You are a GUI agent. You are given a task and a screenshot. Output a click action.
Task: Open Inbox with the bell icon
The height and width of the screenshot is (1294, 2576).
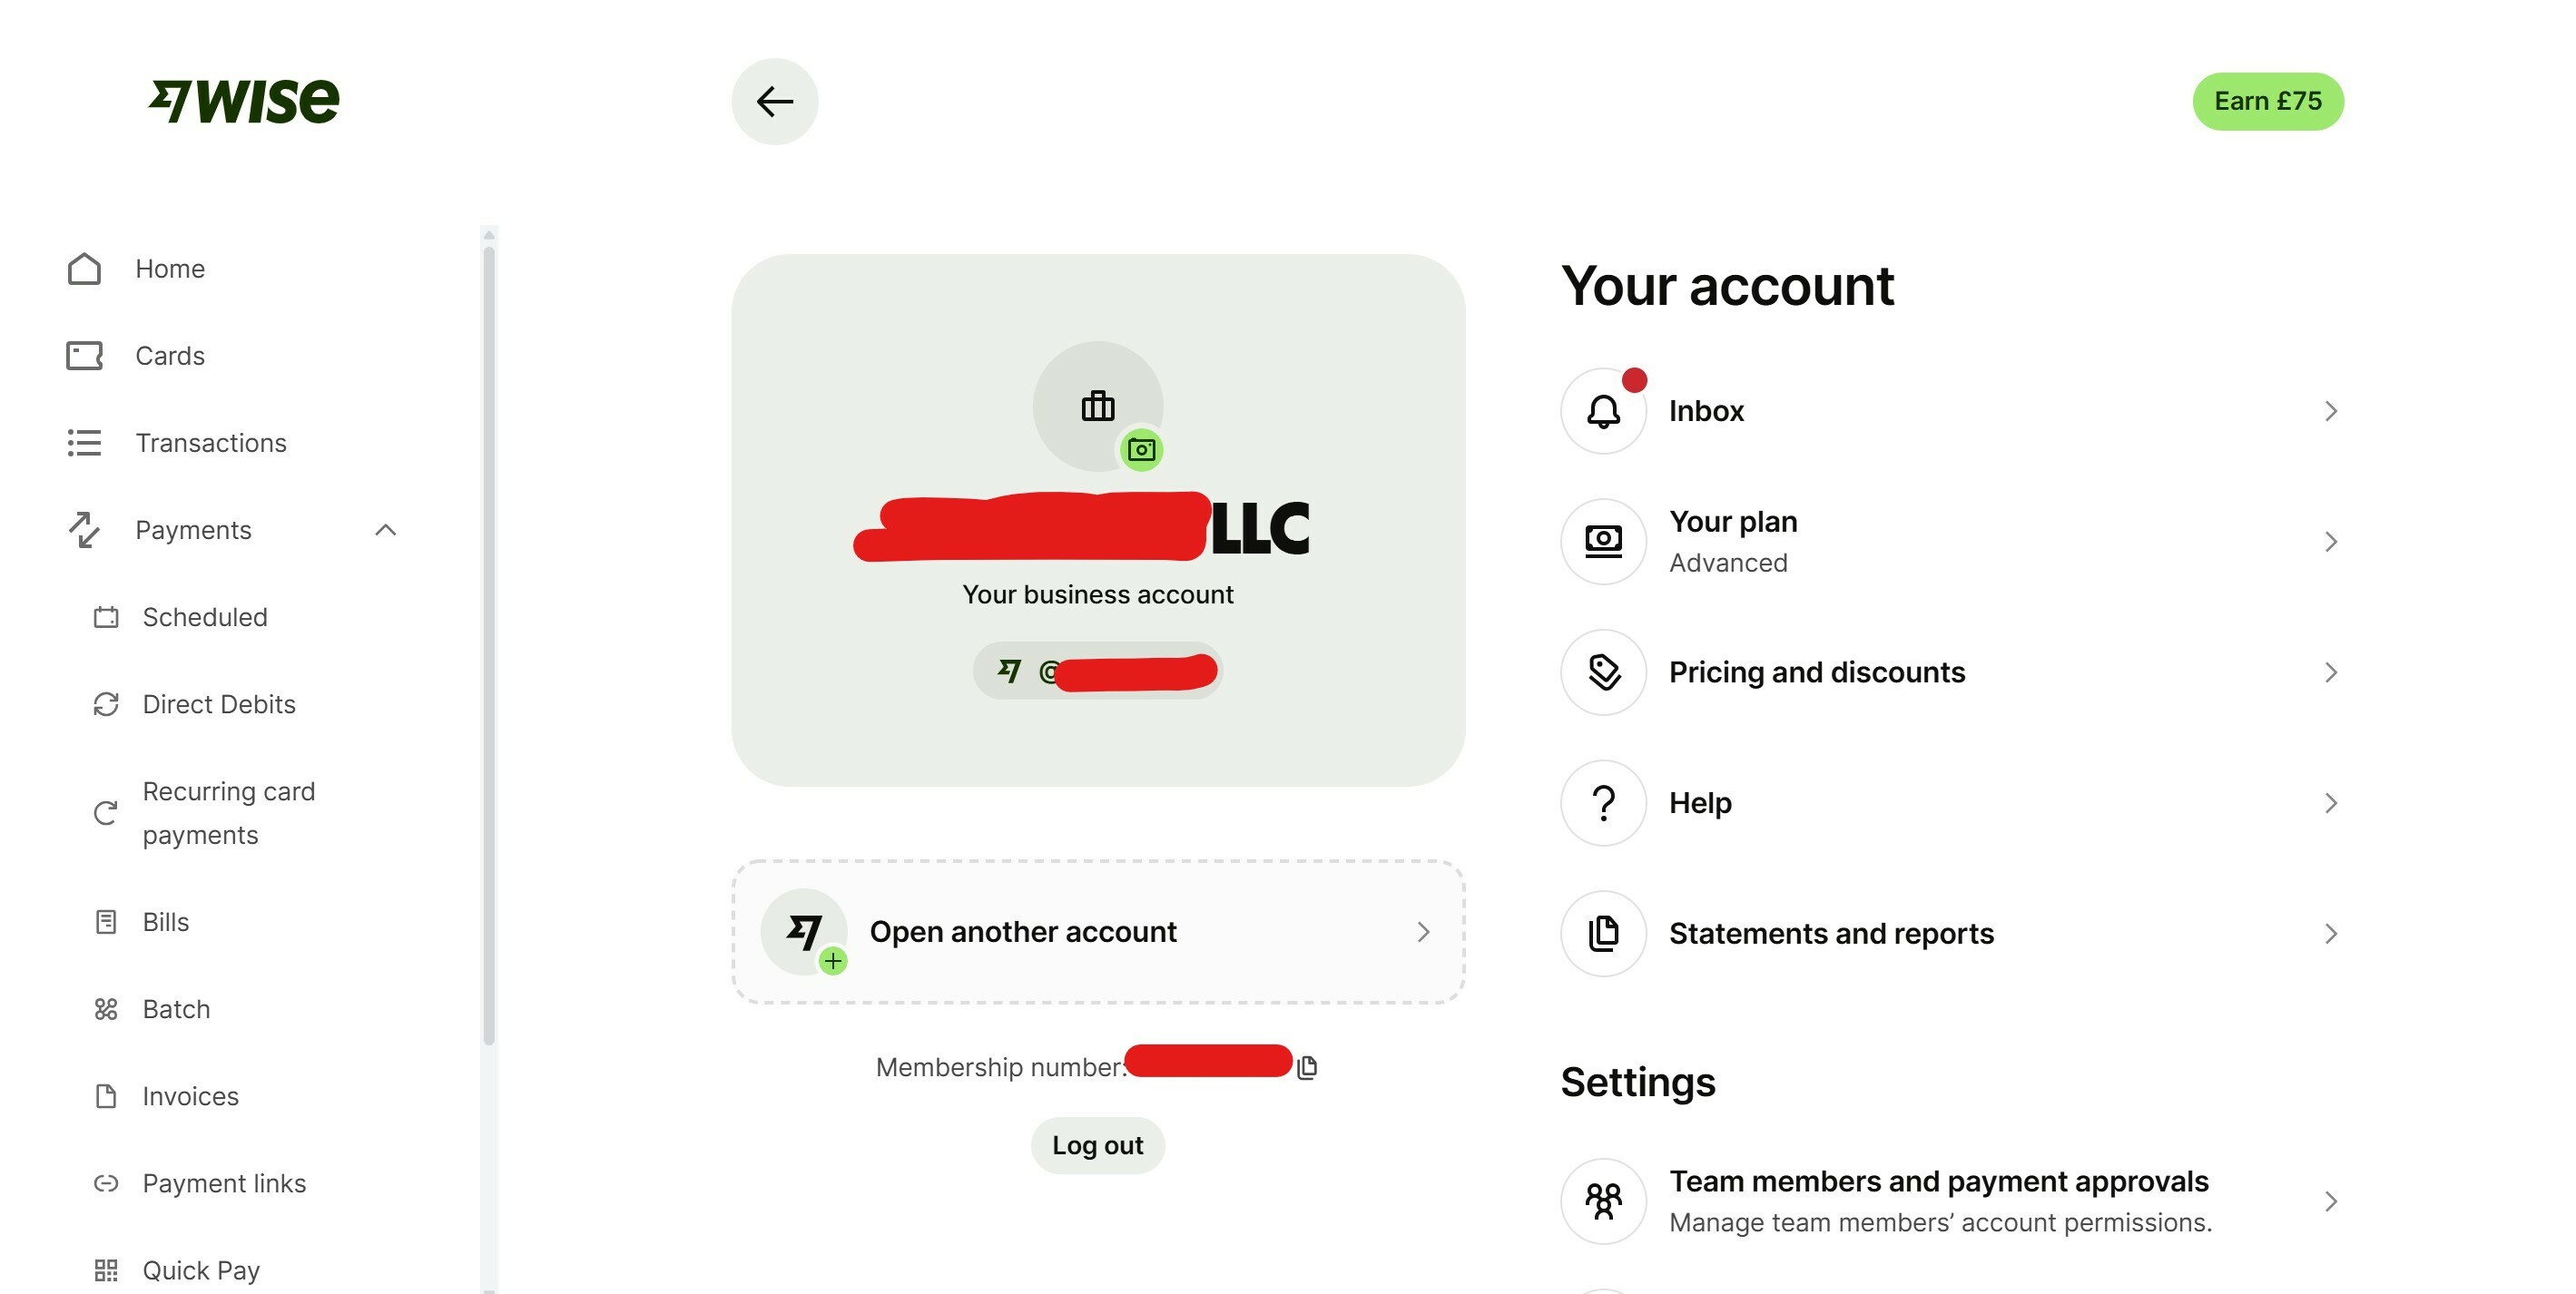[1603, 411]
